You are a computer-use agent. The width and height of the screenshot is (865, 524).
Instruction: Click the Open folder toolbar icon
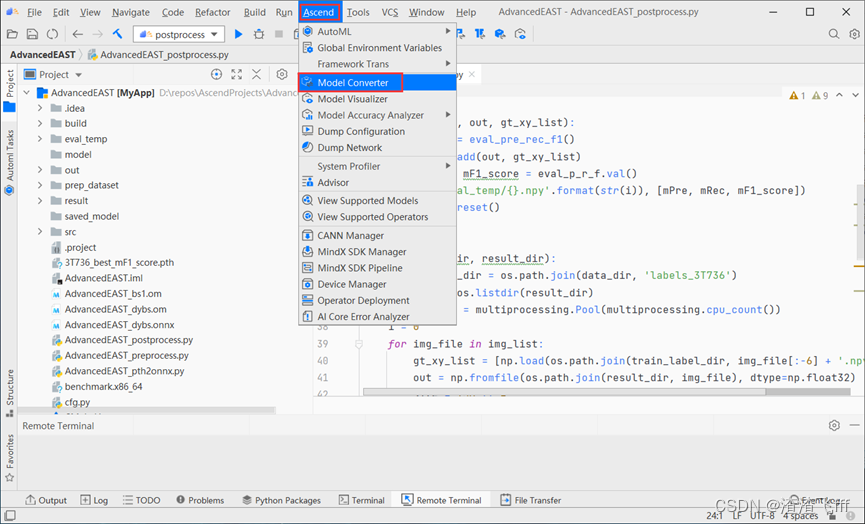pyautogui.click(x=12, y=34)
